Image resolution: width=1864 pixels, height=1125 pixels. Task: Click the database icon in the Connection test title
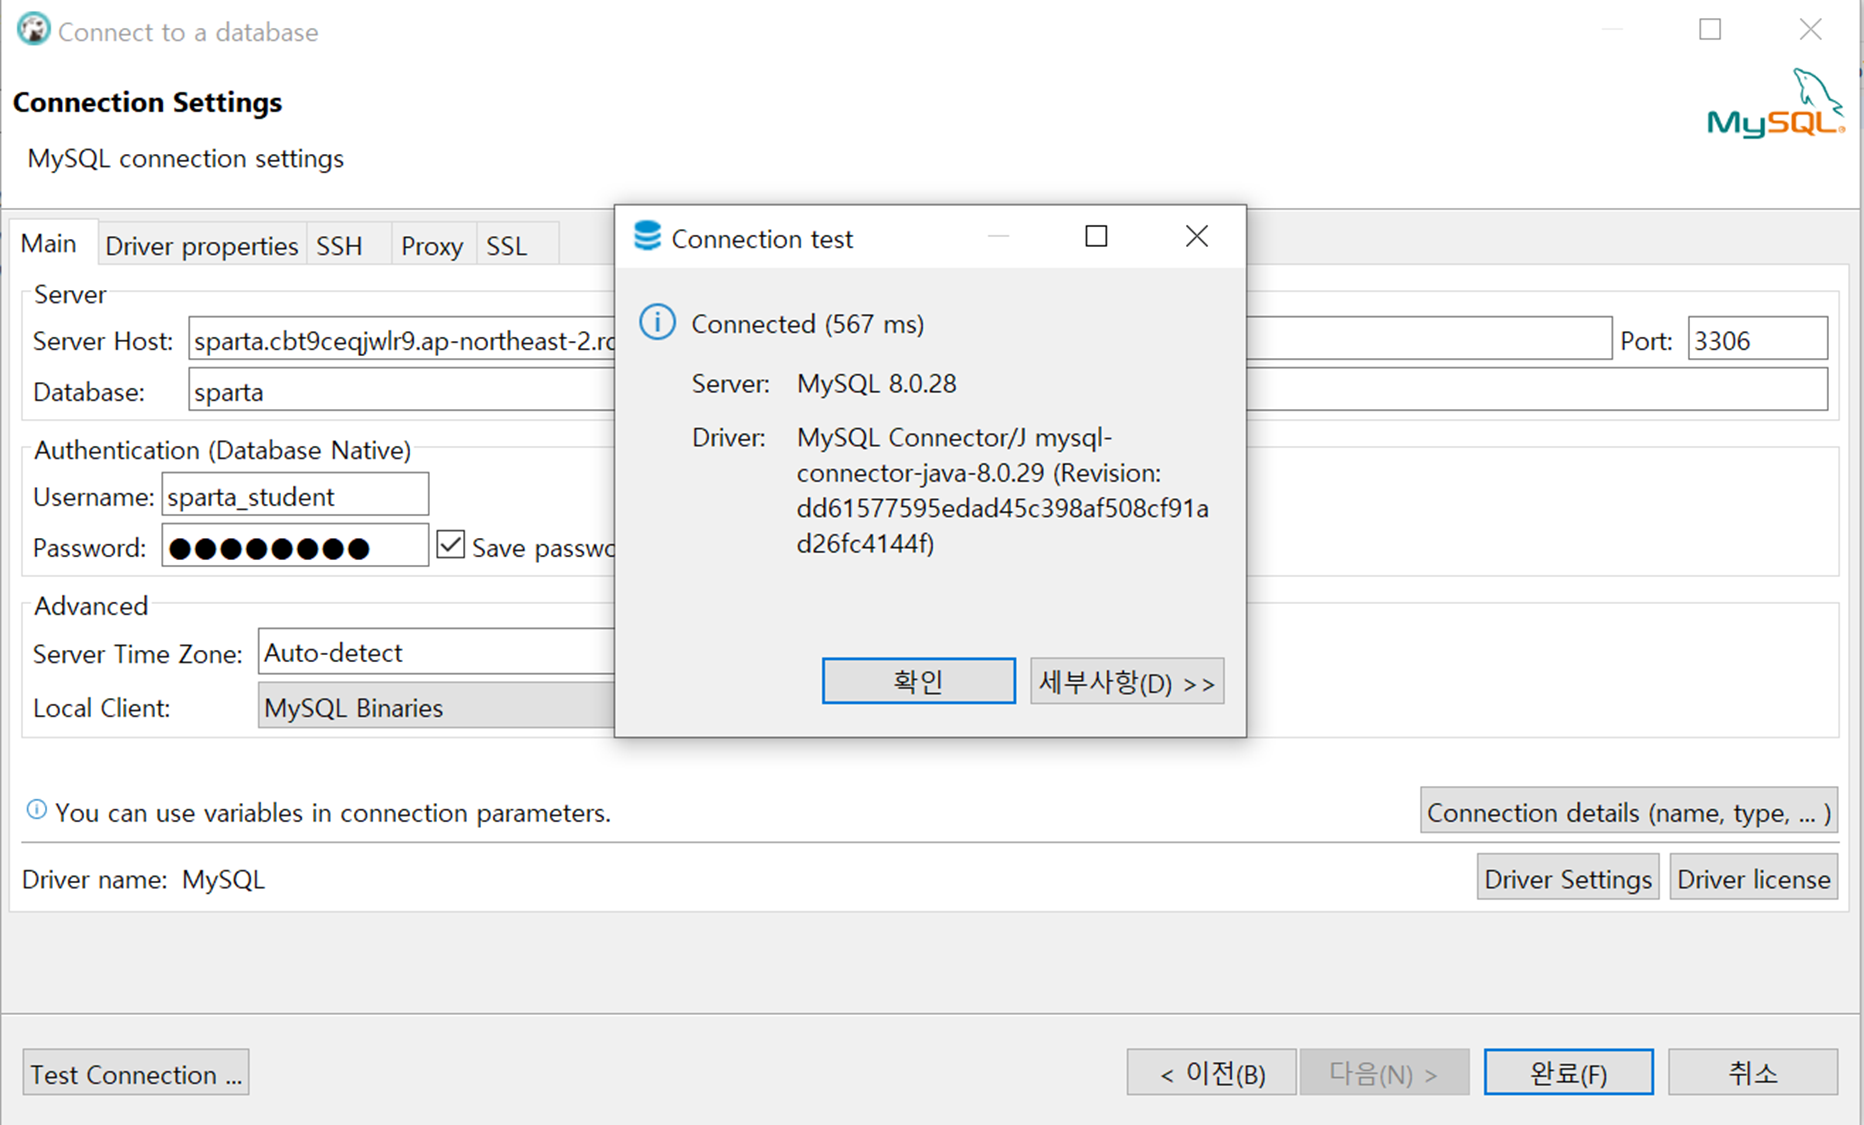[648, 236]
